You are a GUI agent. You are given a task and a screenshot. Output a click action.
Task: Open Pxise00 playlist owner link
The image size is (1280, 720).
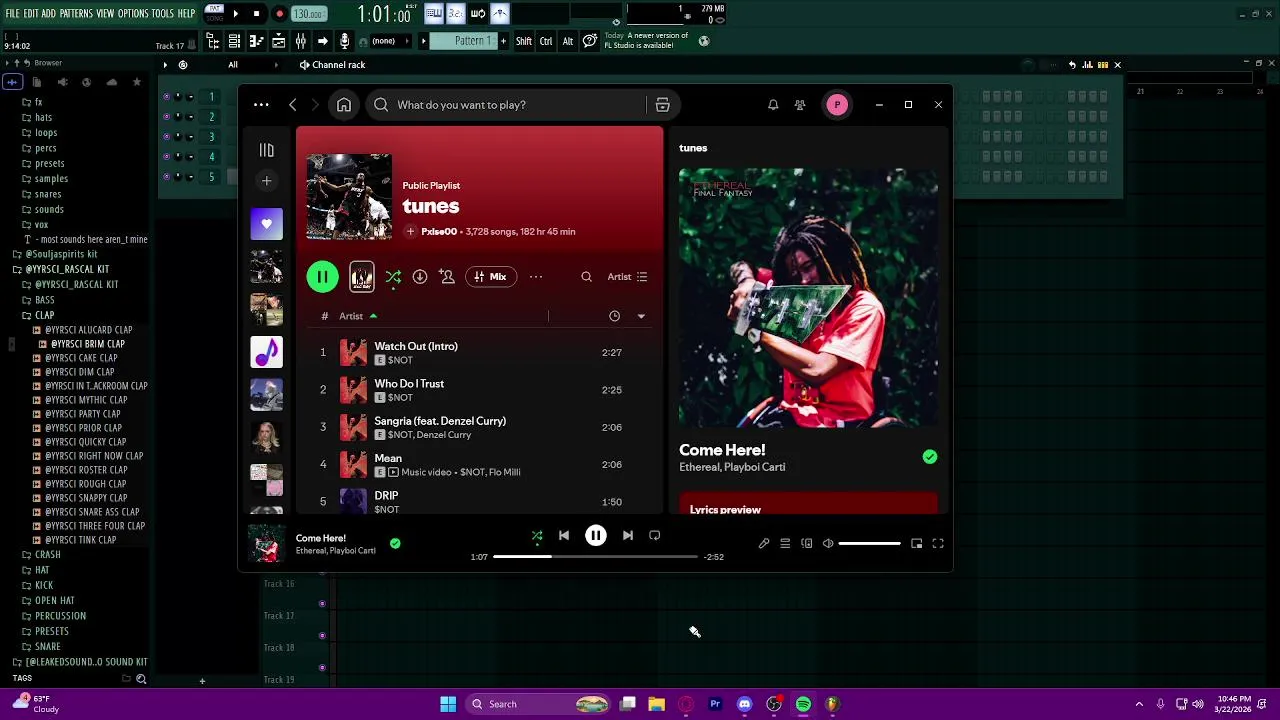pyautogui.click(x=439, y=232)
